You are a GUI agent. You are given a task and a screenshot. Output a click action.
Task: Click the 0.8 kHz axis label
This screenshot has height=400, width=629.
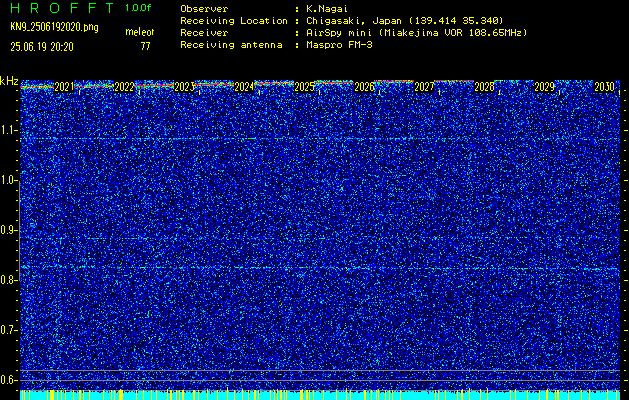tap(9, 280)
